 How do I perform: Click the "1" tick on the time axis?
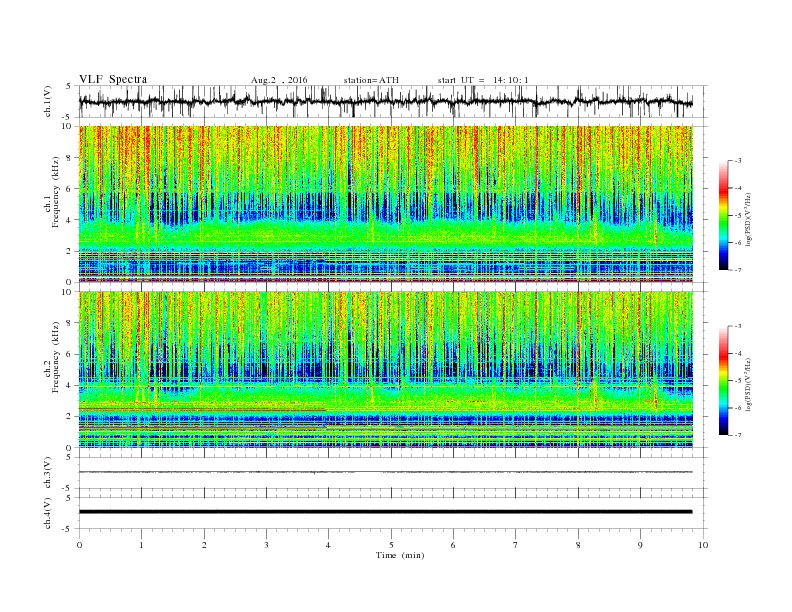[141, 545]
